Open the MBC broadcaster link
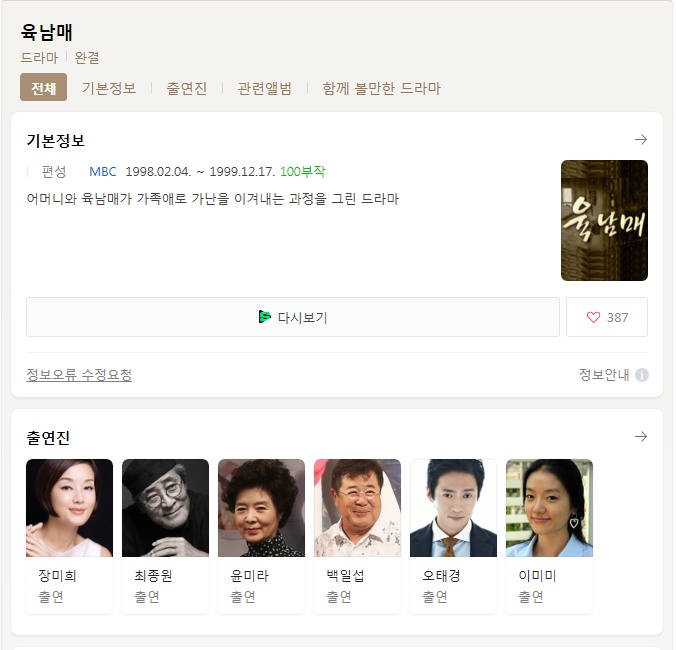 (103, 172)
